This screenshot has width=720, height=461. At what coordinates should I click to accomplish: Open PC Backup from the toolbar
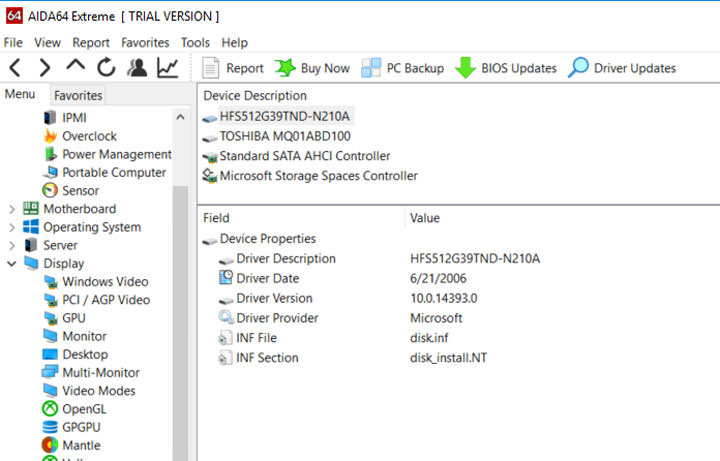[402, 68]
